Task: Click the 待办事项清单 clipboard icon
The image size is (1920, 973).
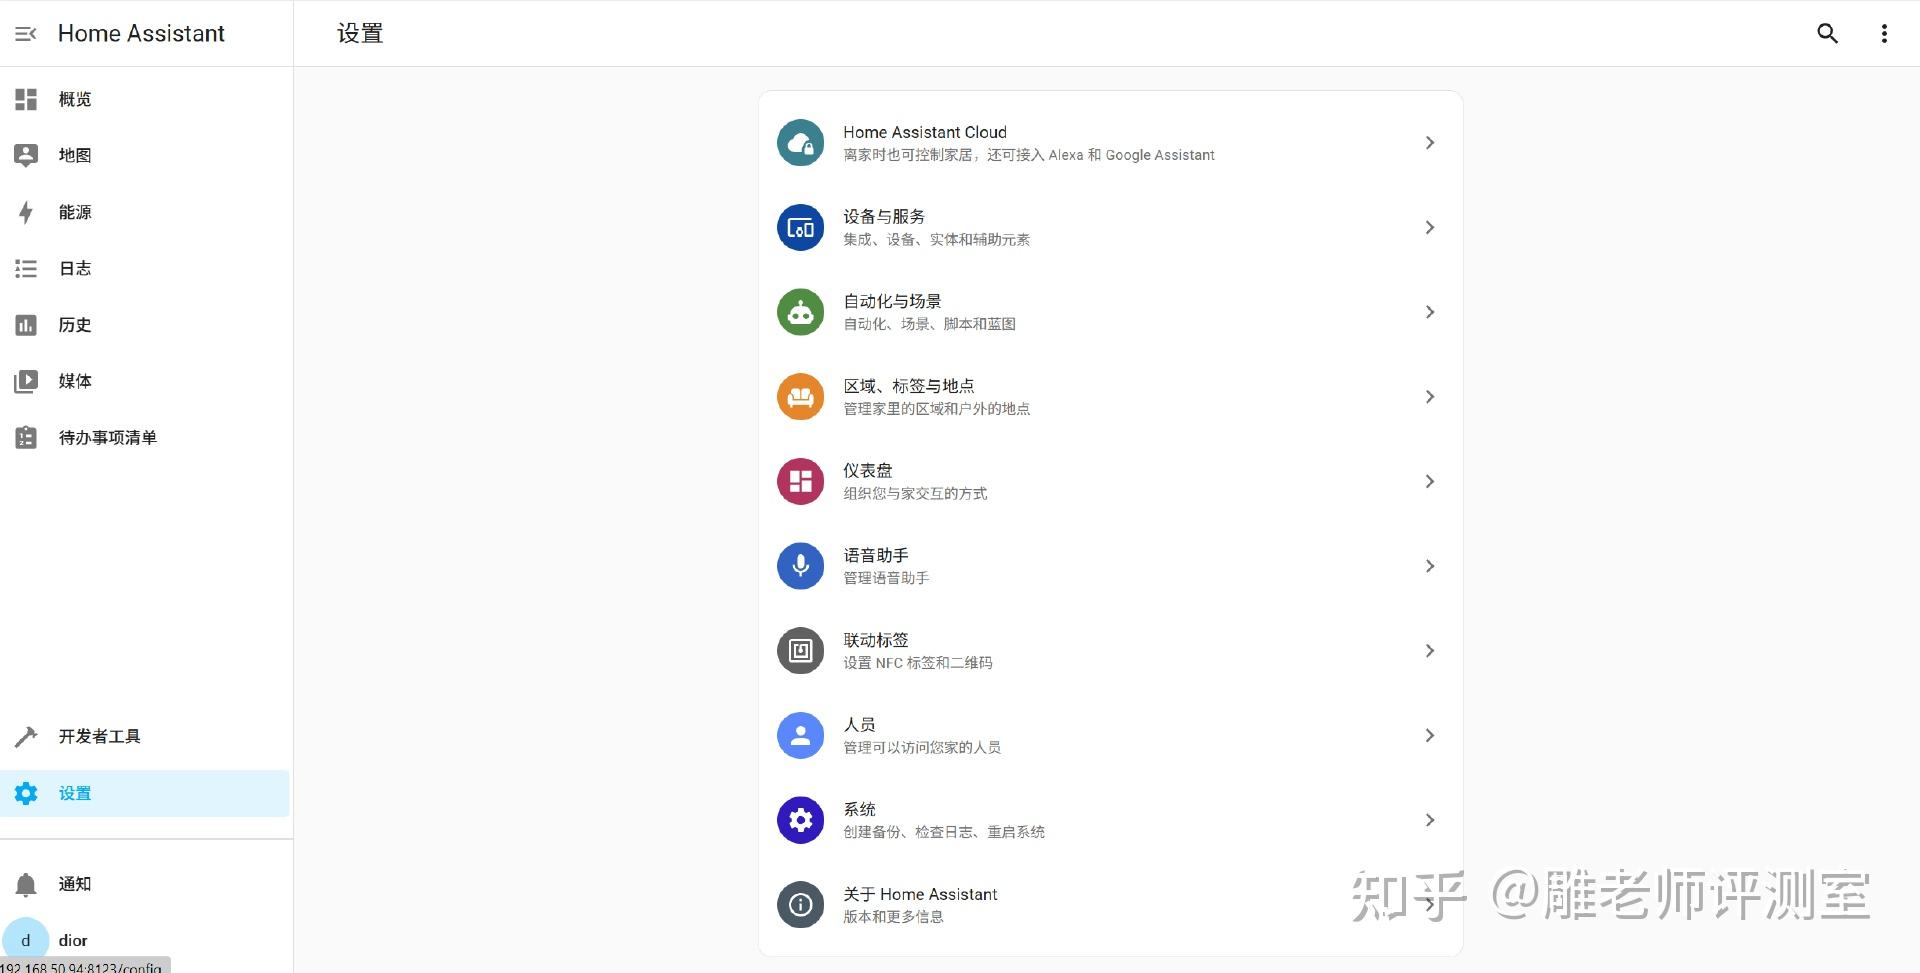Action: tap(26, 438)
